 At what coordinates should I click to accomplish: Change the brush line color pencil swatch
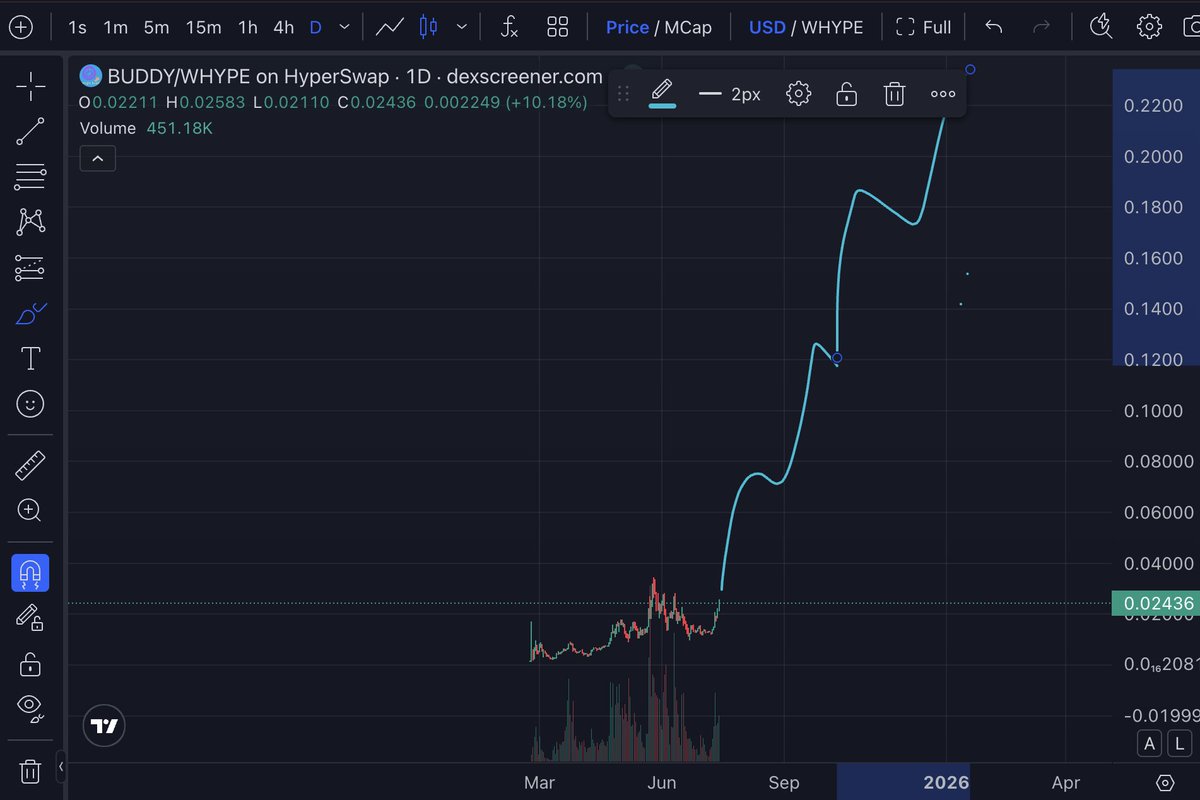pos(662,94)
